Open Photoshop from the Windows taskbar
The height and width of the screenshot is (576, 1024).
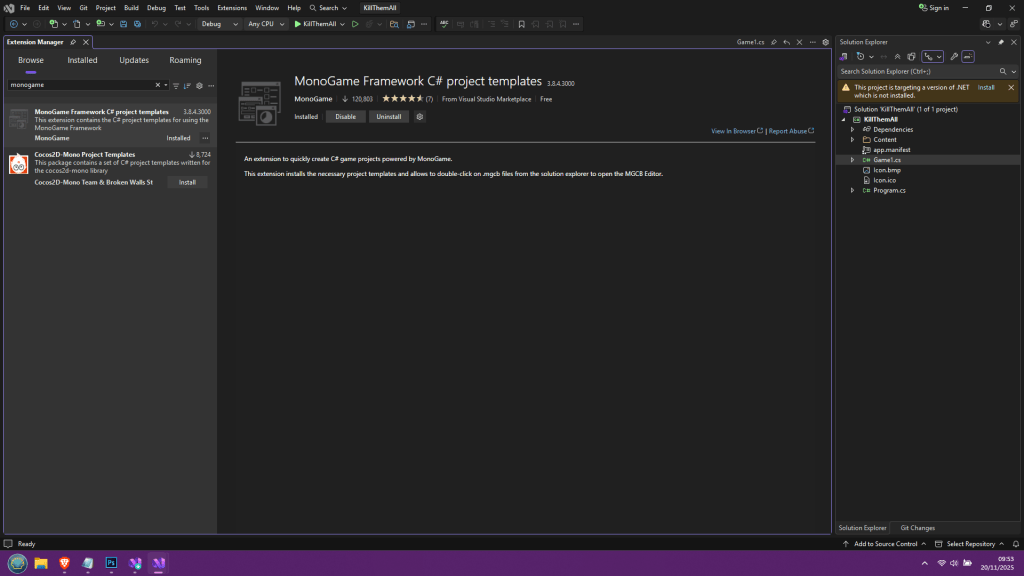(112, 564)
